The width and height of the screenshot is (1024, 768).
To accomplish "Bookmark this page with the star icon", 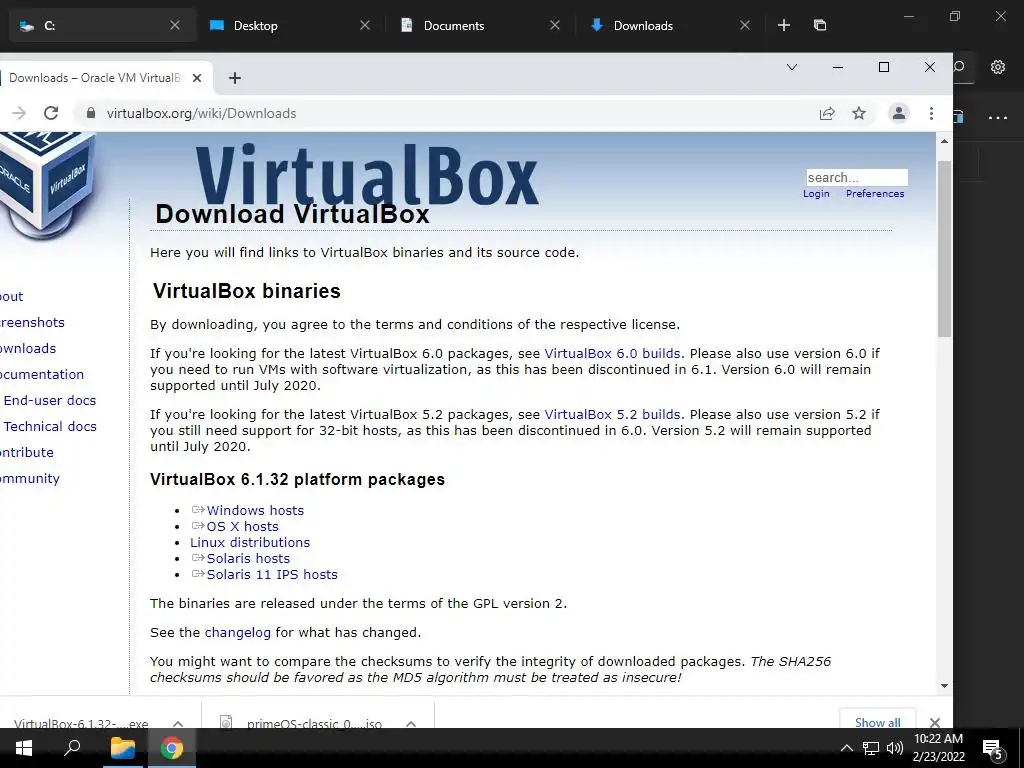I will point(859,113).
